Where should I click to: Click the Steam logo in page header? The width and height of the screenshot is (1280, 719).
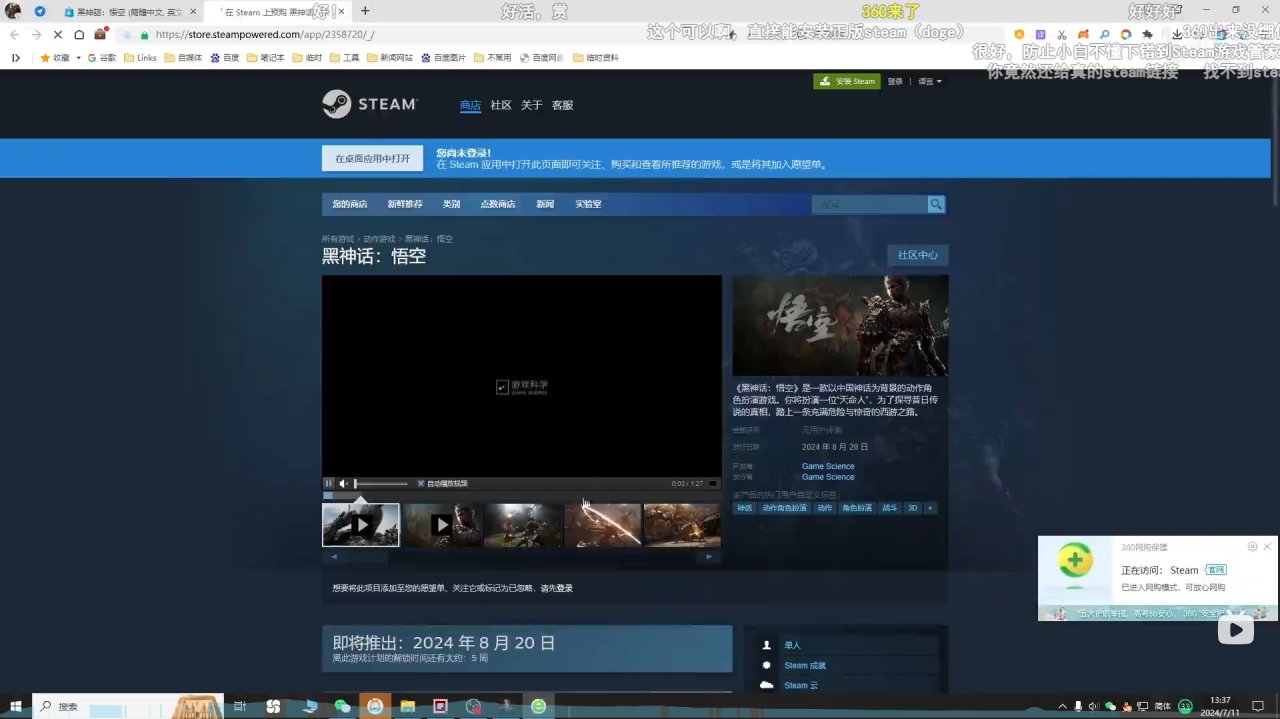(x=369, y=104)
